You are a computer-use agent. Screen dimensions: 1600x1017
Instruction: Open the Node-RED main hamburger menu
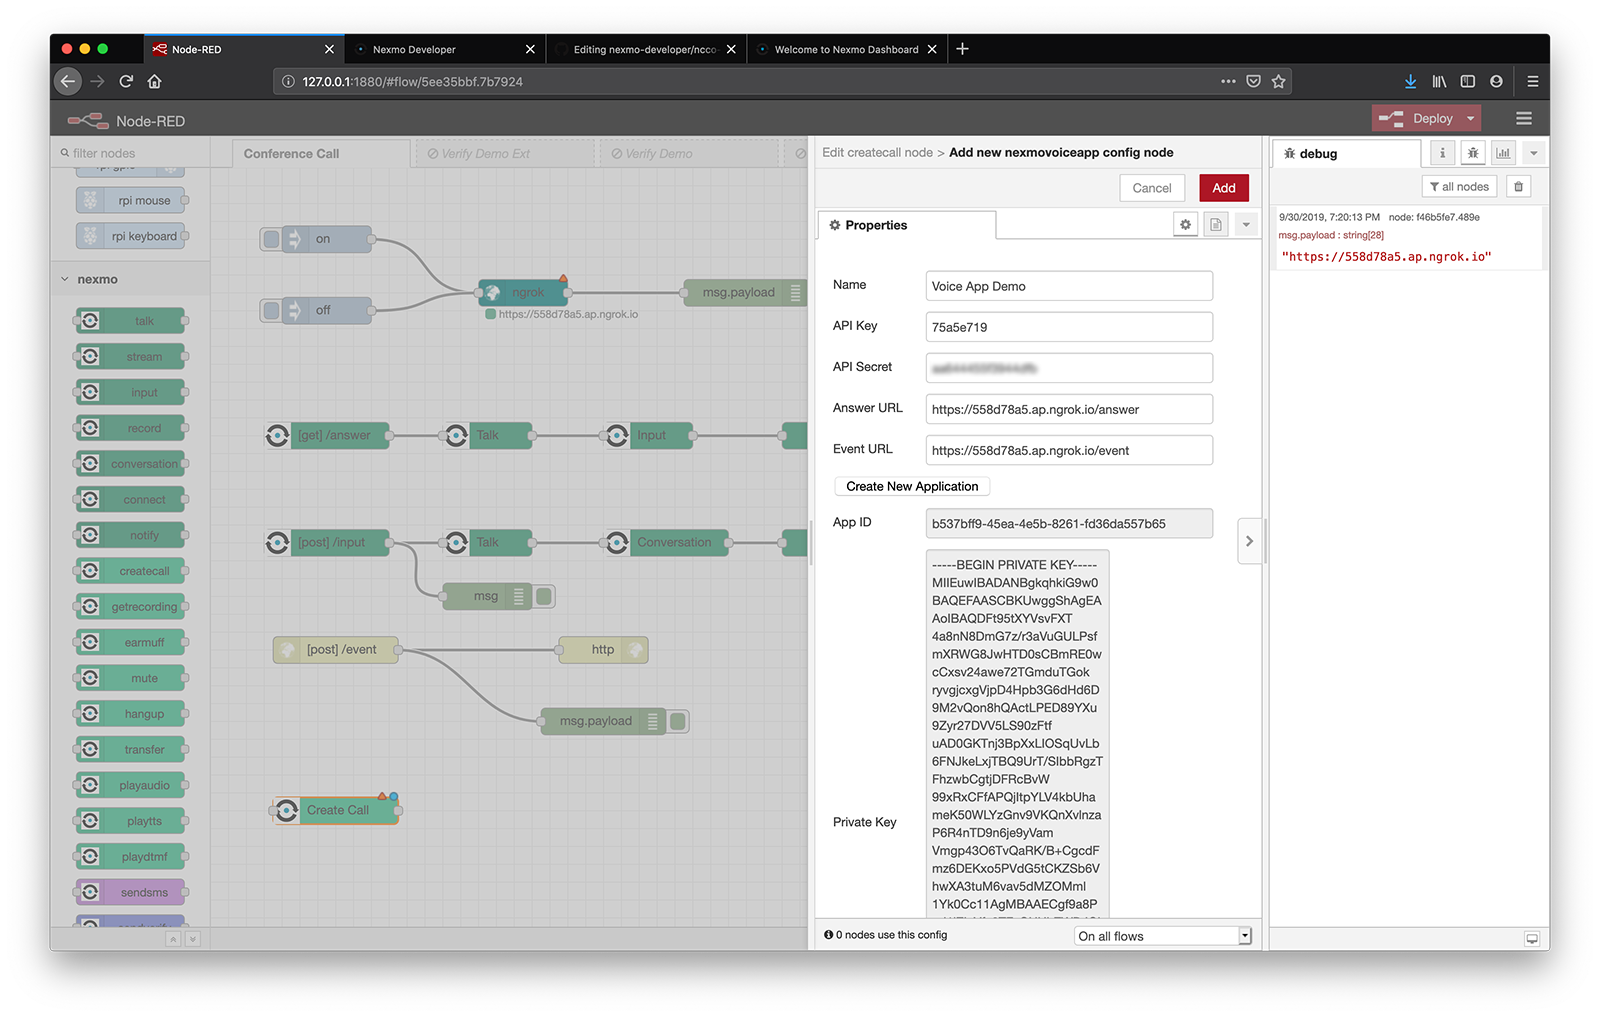[x=1524, y=119]
